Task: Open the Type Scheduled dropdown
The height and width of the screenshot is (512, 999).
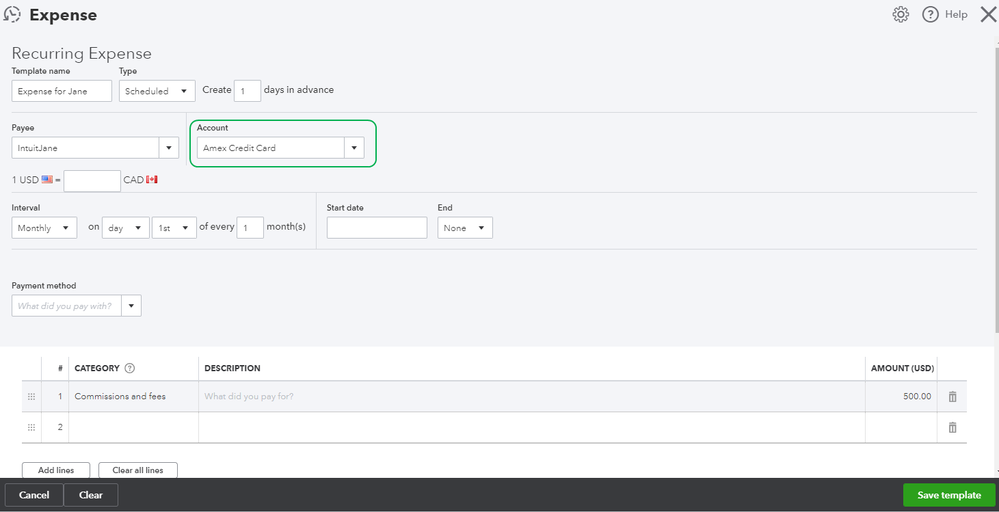Action: click(x=157, y=91)
